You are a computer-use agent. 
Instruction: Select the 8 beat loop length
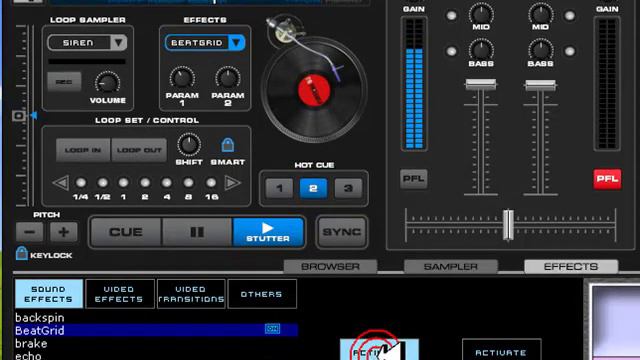pyautogui.click(x=188, y=182)
